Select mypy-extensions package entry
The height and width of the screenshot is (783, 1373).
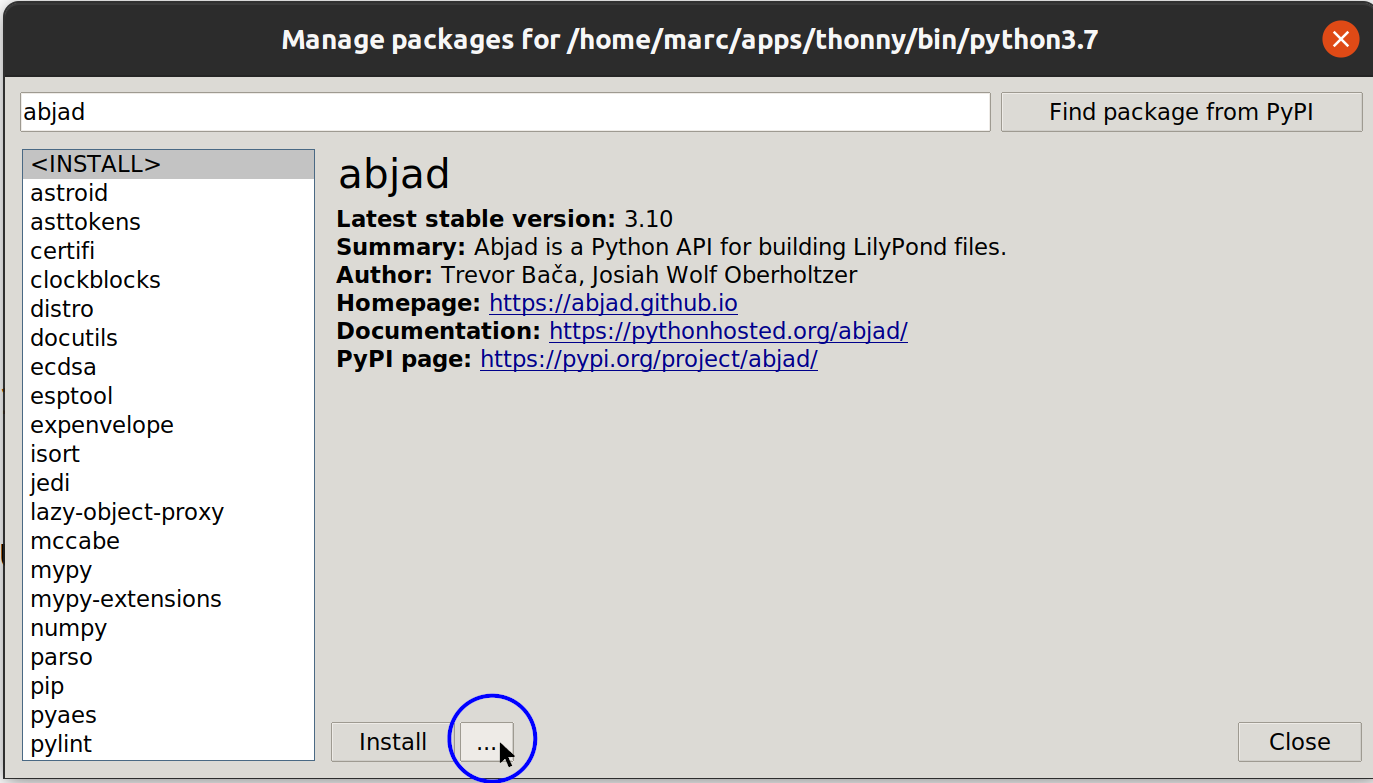pos(126,599)
